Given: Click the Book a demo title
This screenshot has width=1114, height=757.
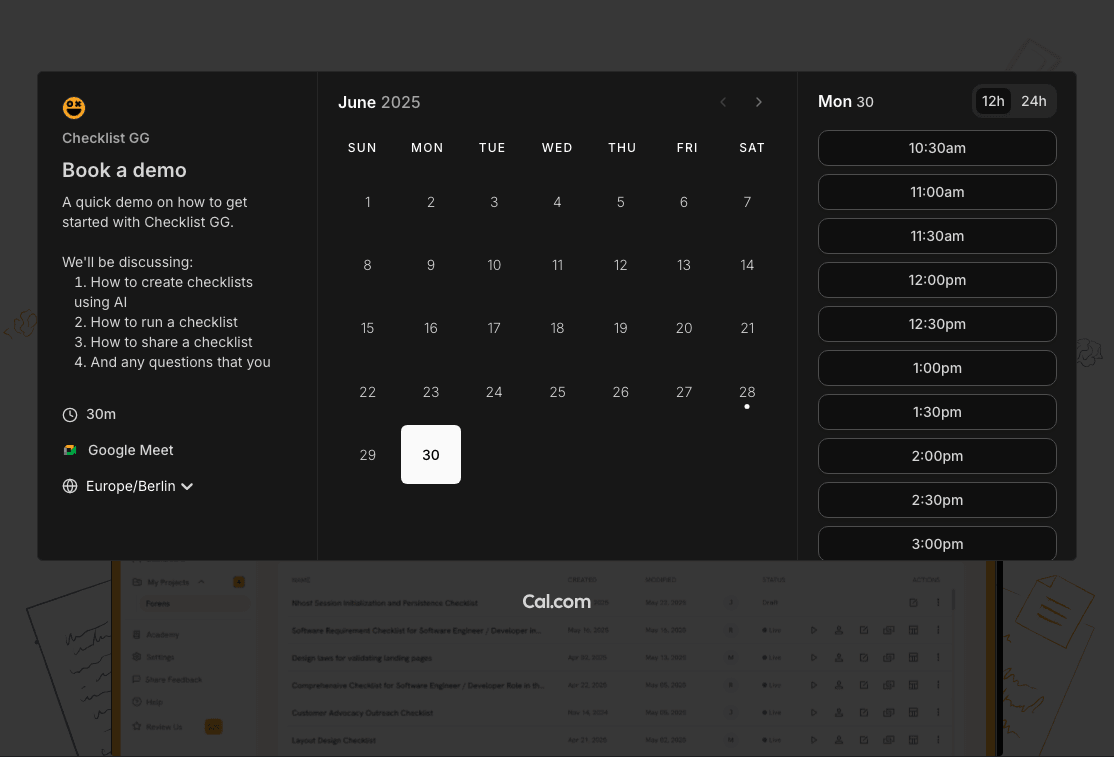Looking at the screenshot, I should pos(124,170).
